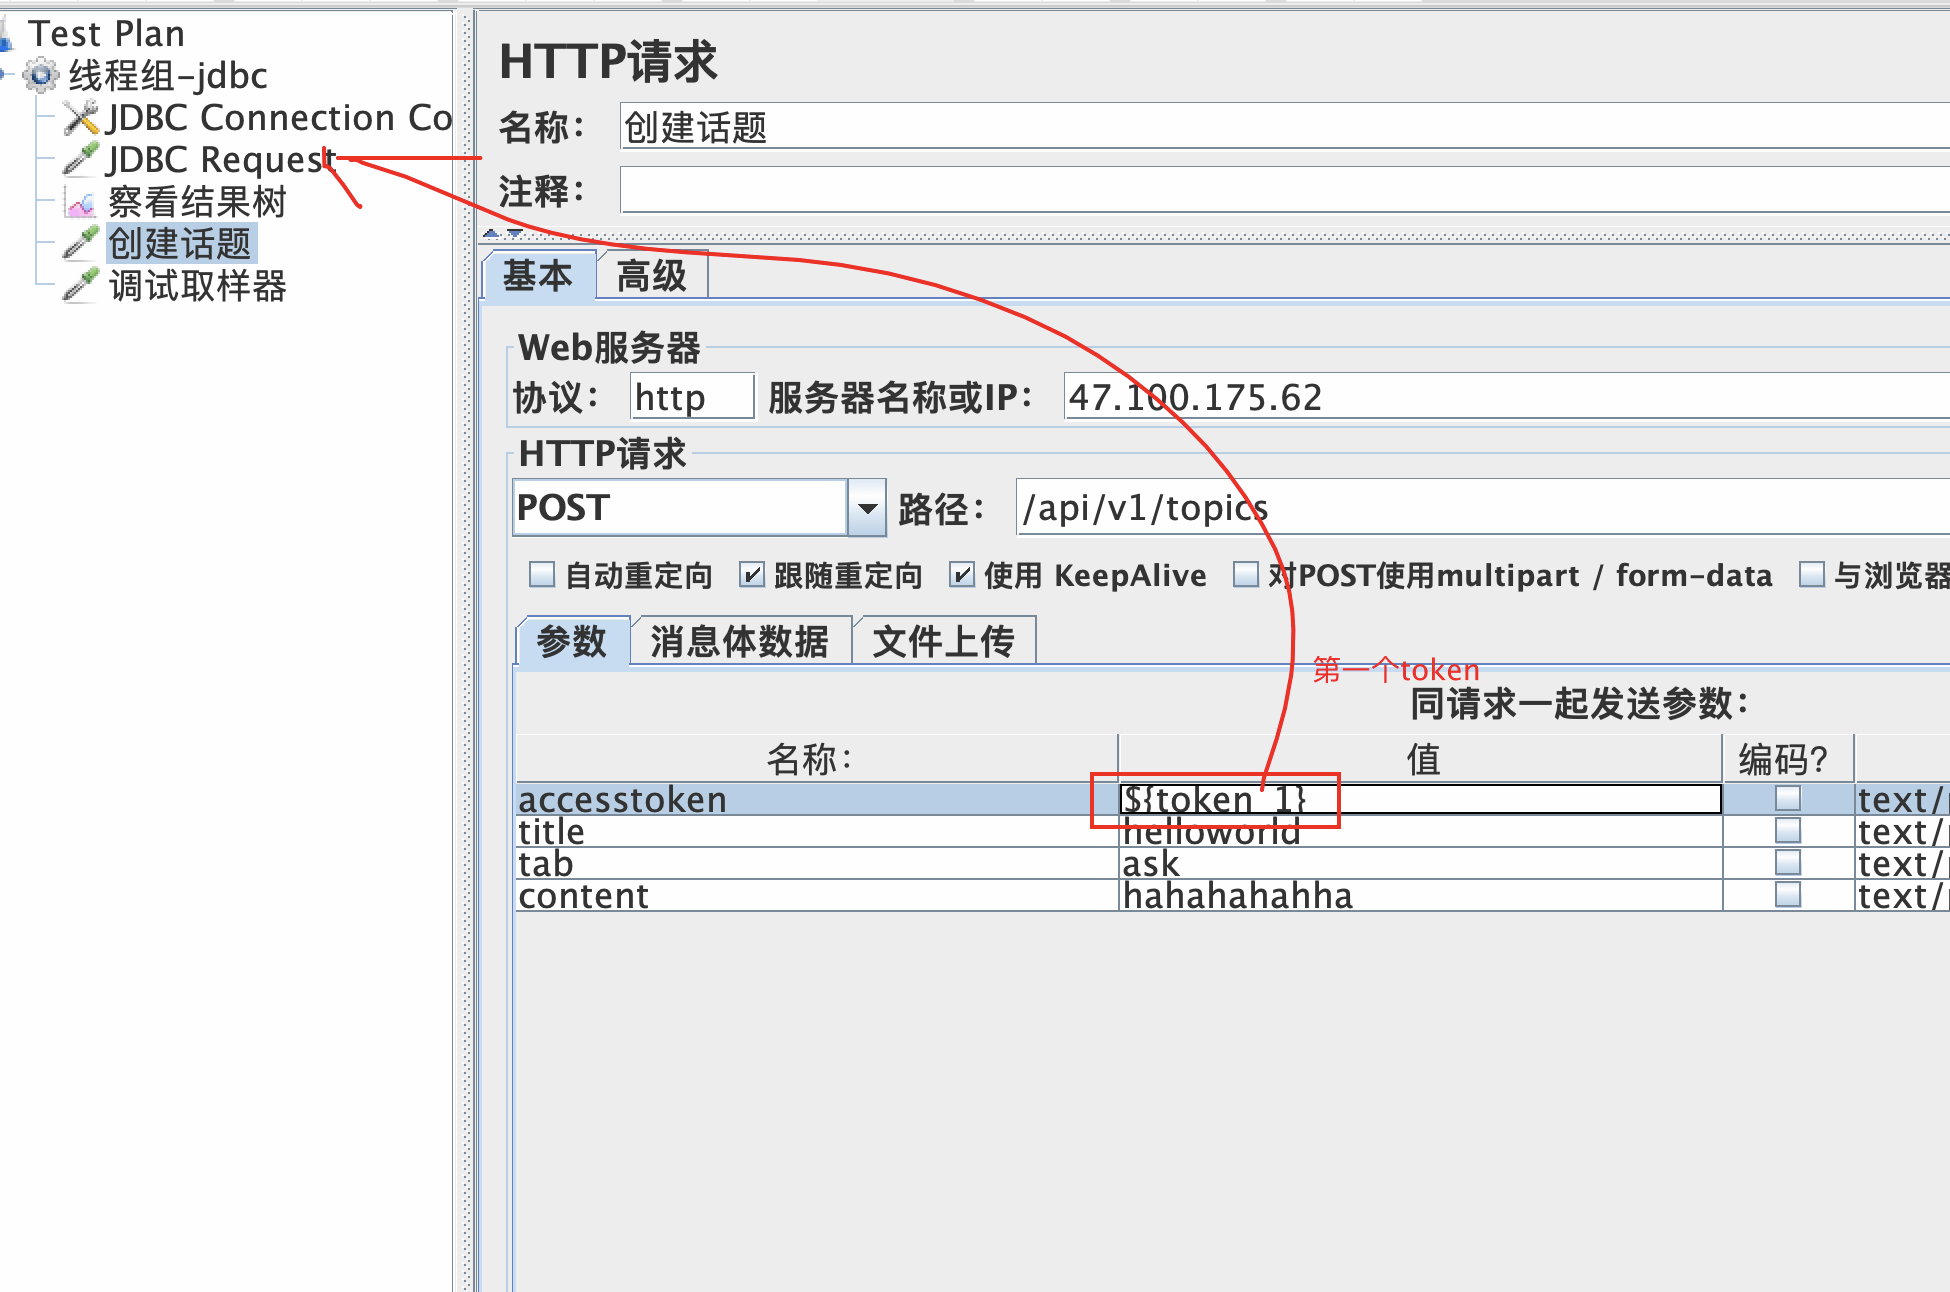Open the 消息体数据 tab
The image size is (1950, 1292).
(x=739, y=641)
